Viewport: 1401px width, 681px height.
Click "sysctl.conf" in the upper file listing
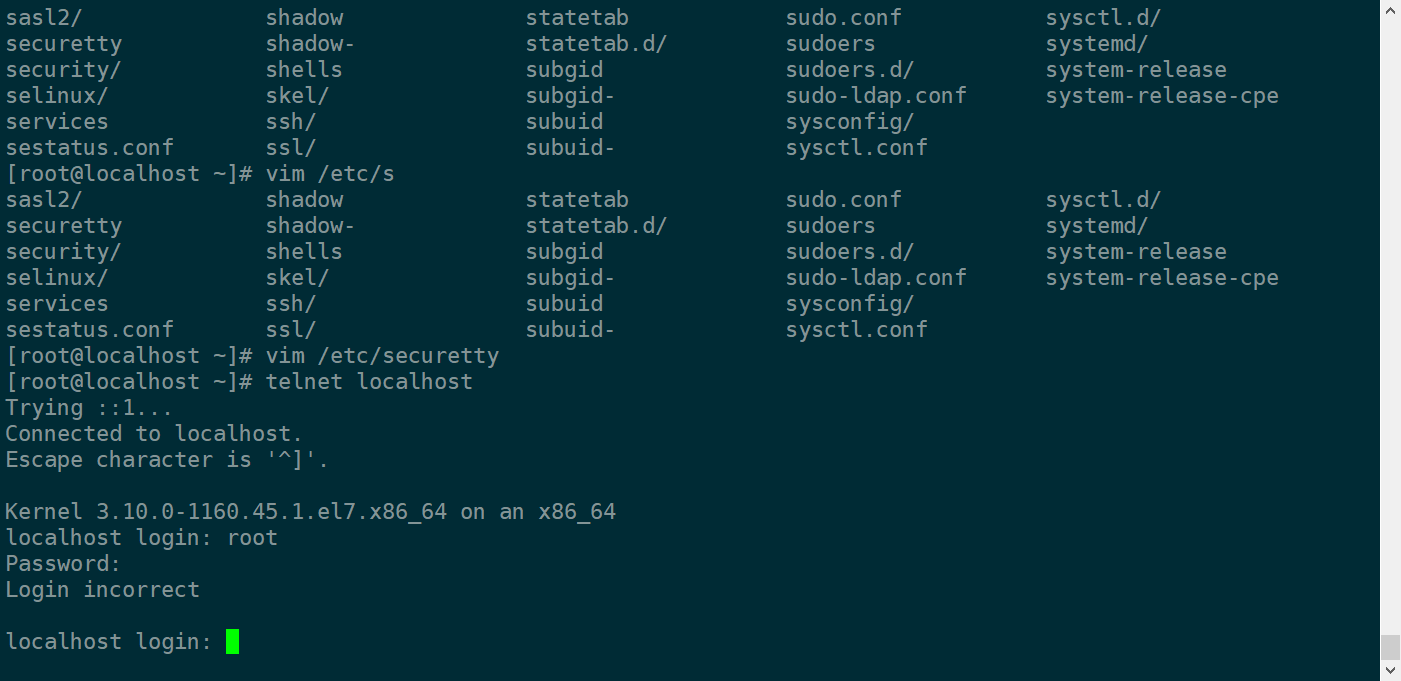click(x=856, y=148)
